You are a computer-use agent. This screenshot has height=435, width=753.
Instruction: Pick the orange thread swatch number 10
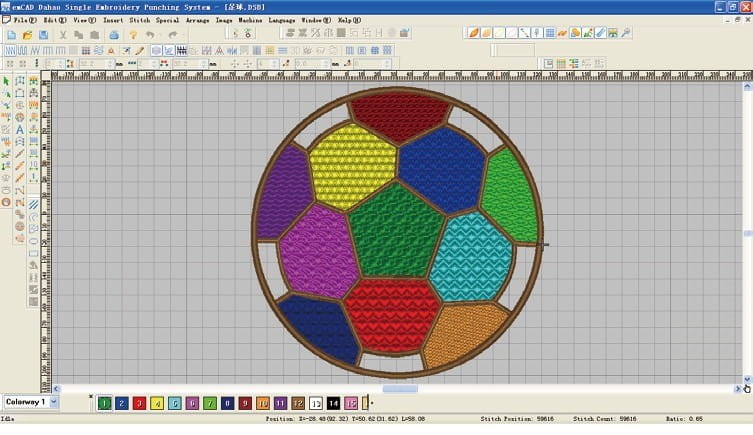[x=262, y=402]
